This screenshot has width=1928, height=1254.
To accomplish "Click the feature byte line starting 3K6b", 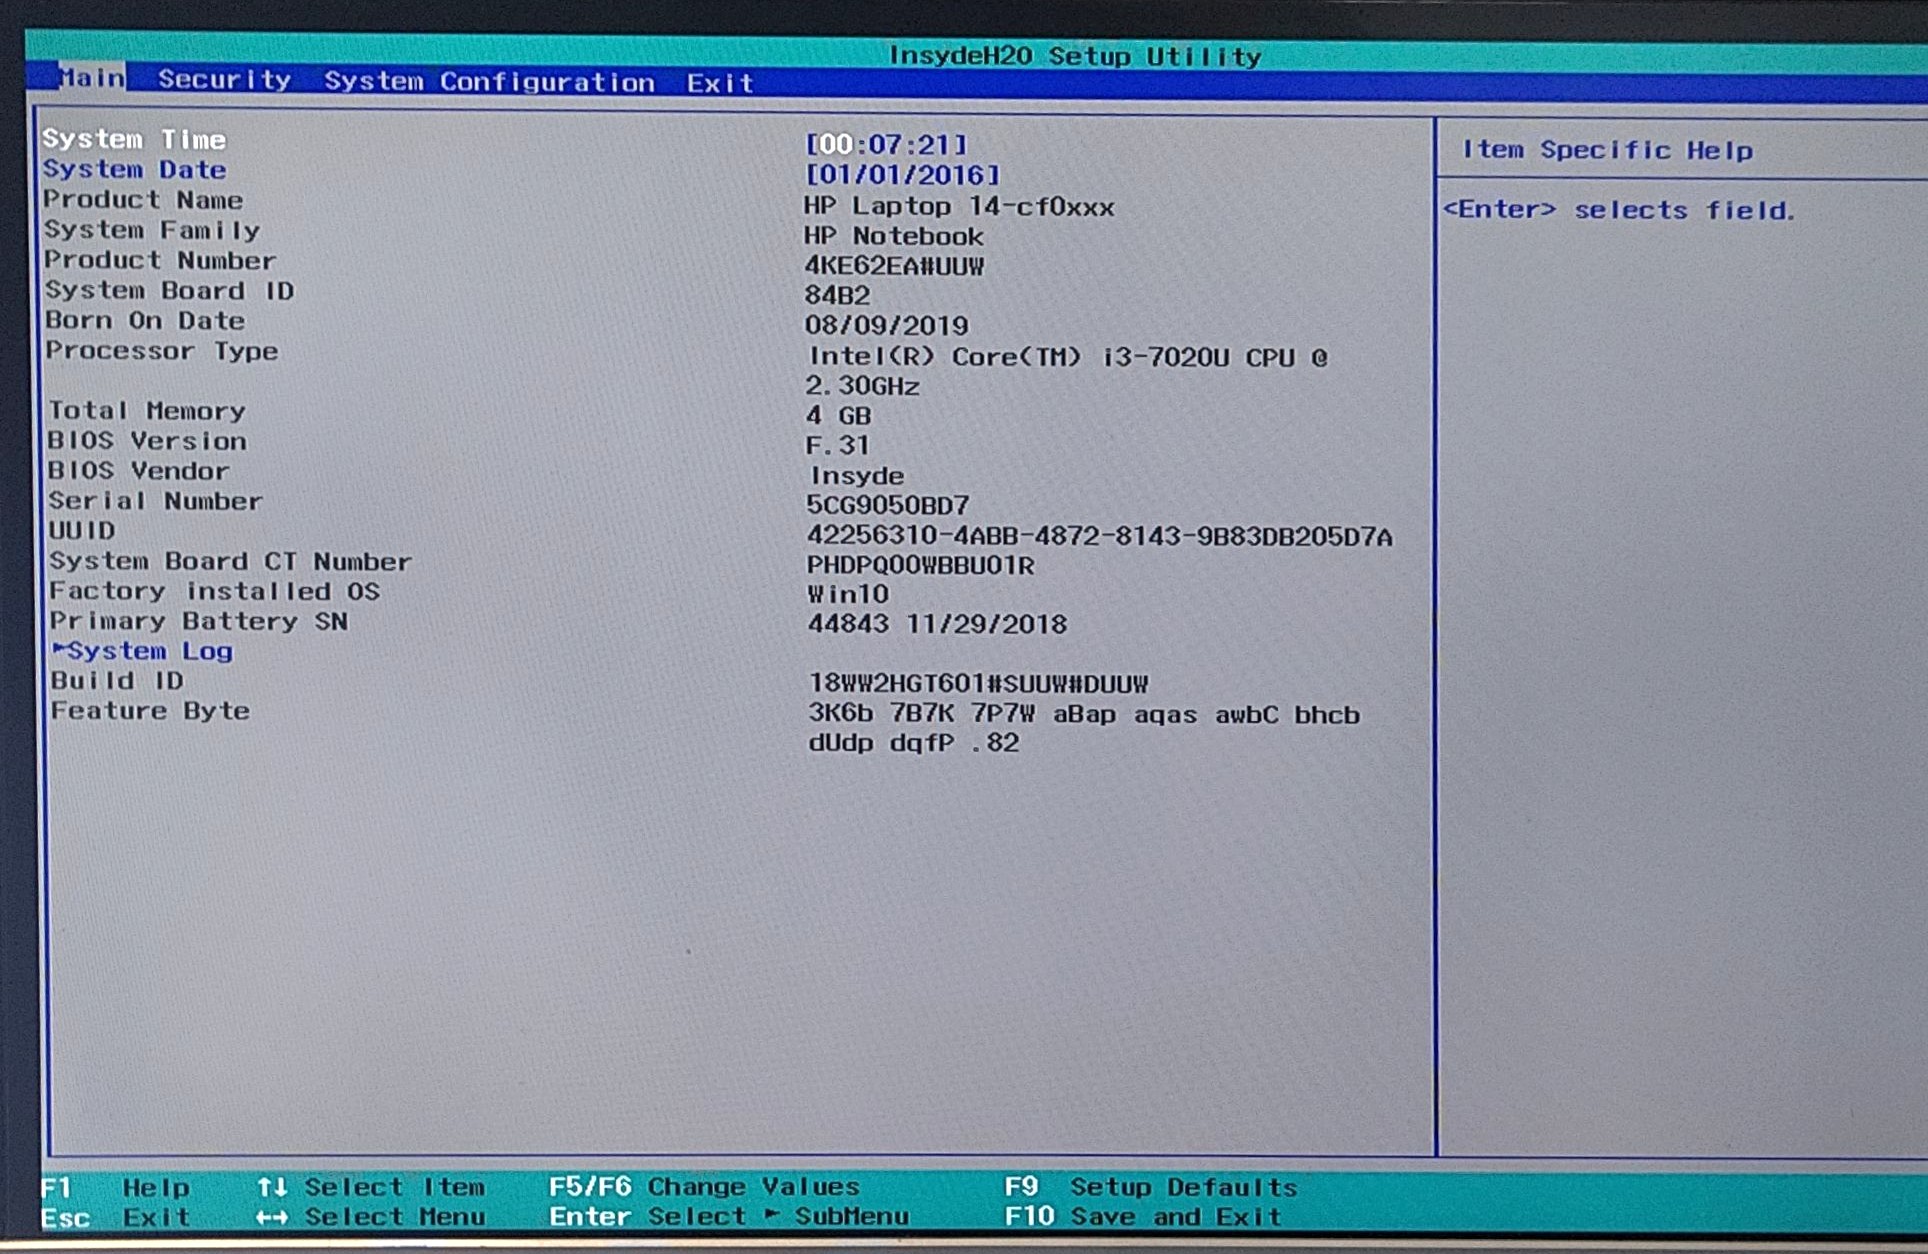I will click(x=1084, y=715).
